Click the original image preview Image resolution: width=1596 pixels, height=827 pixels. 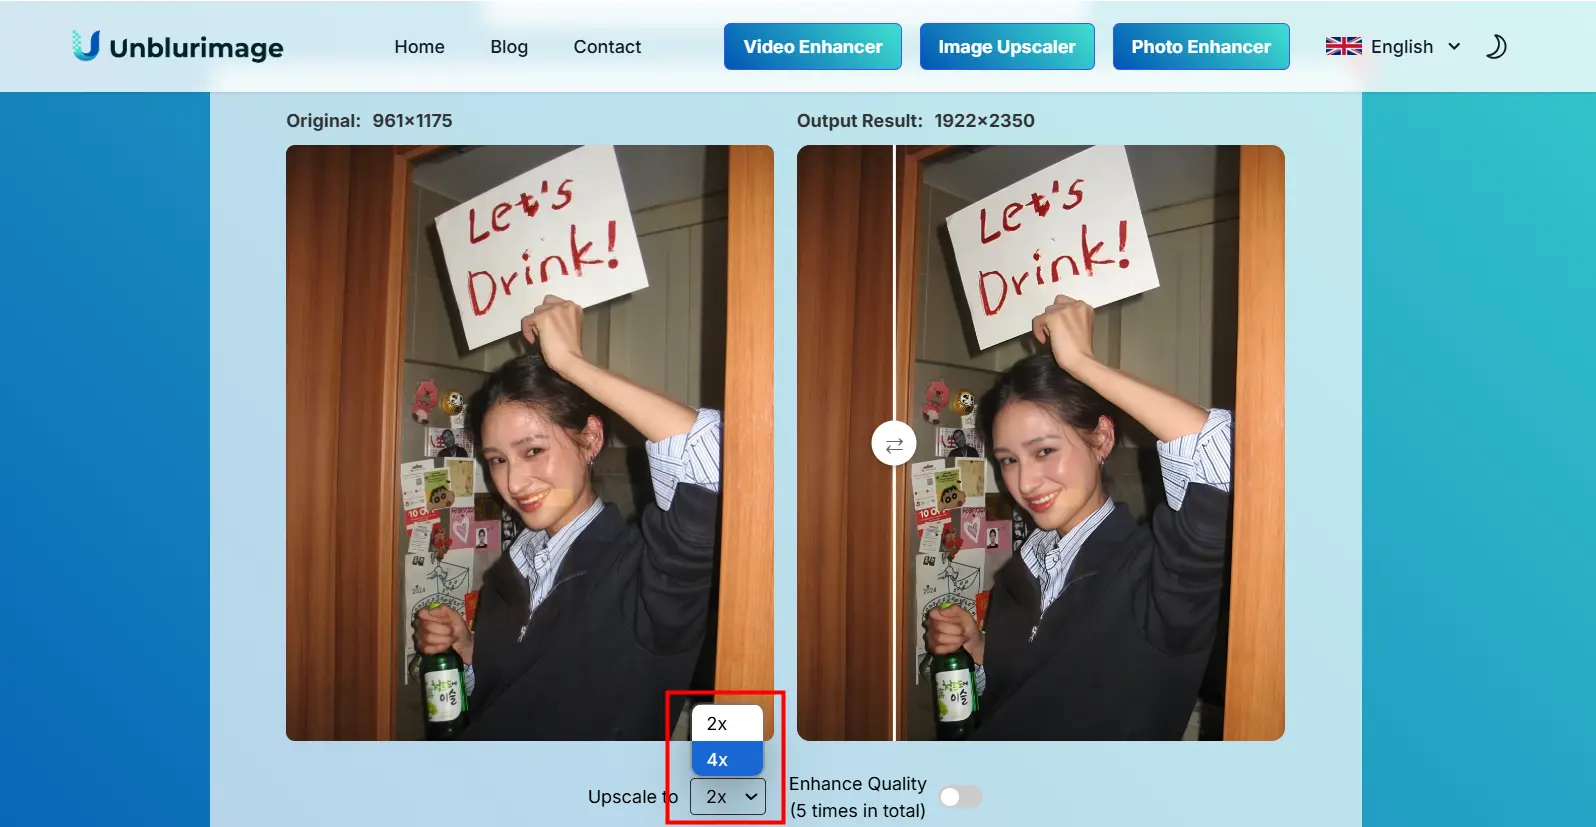pos(530,443)
